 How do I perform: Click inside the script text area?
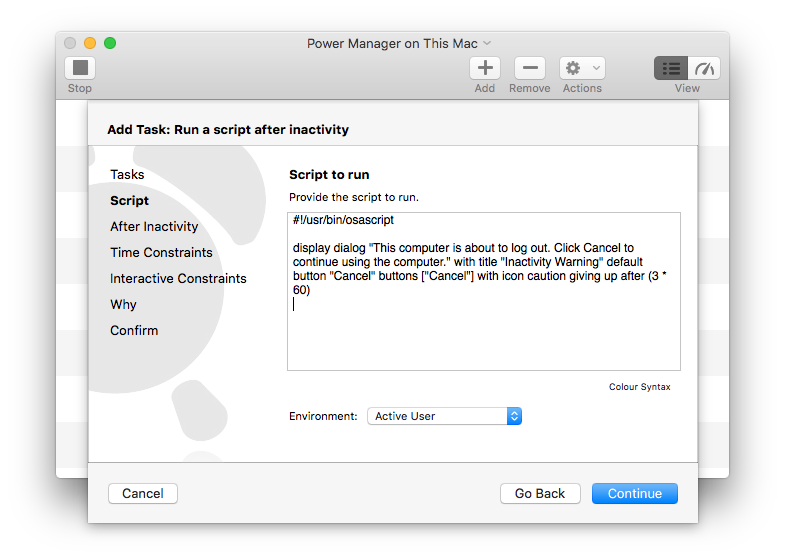coord(483,330)
